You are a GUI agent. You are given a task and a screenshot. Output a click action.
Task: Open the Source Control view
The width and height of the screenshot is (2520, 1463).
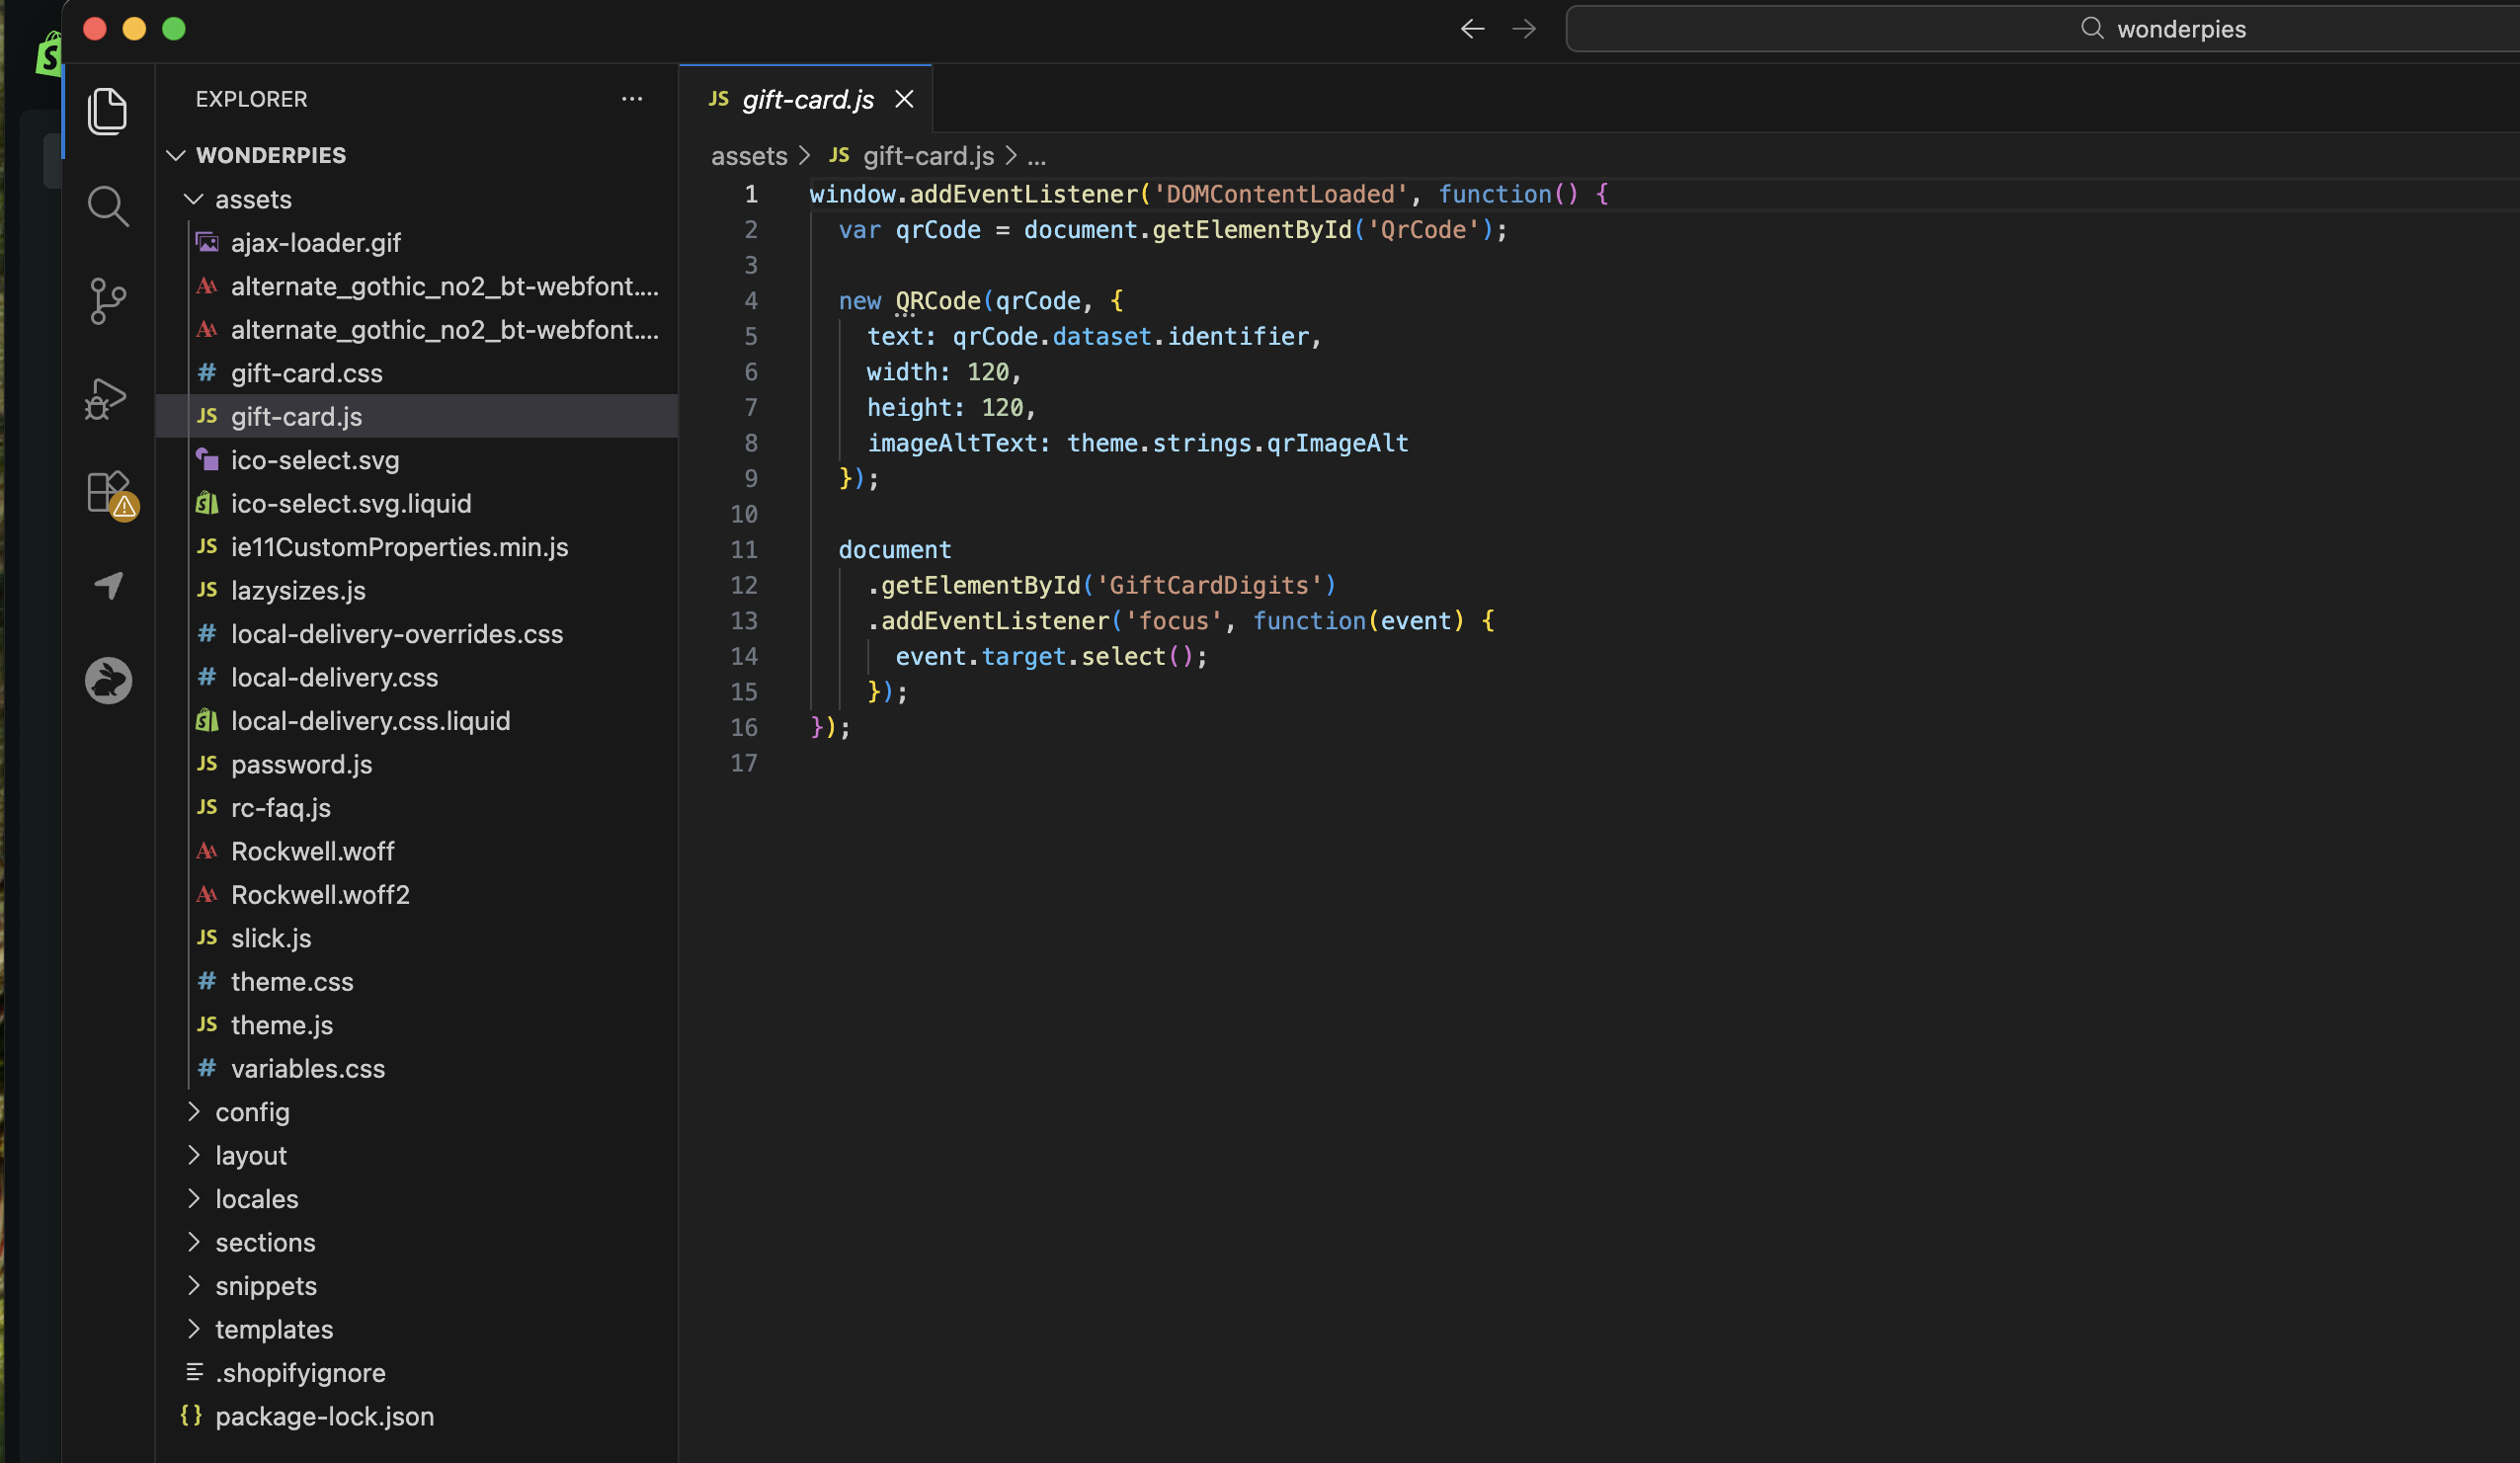point(107,301)
